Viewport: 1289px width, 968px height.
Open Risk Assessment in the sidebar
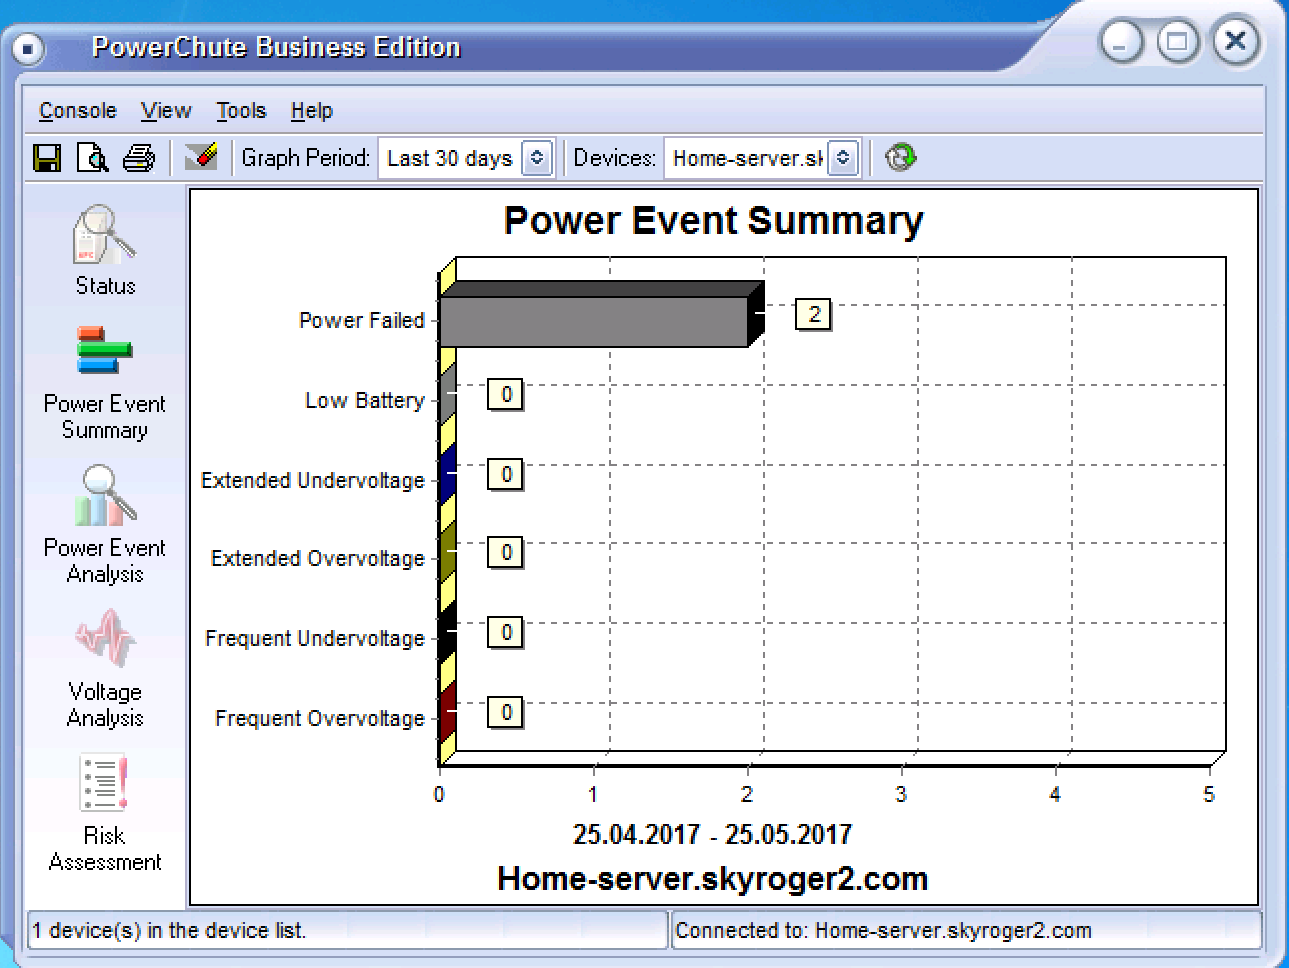[105, 813]
